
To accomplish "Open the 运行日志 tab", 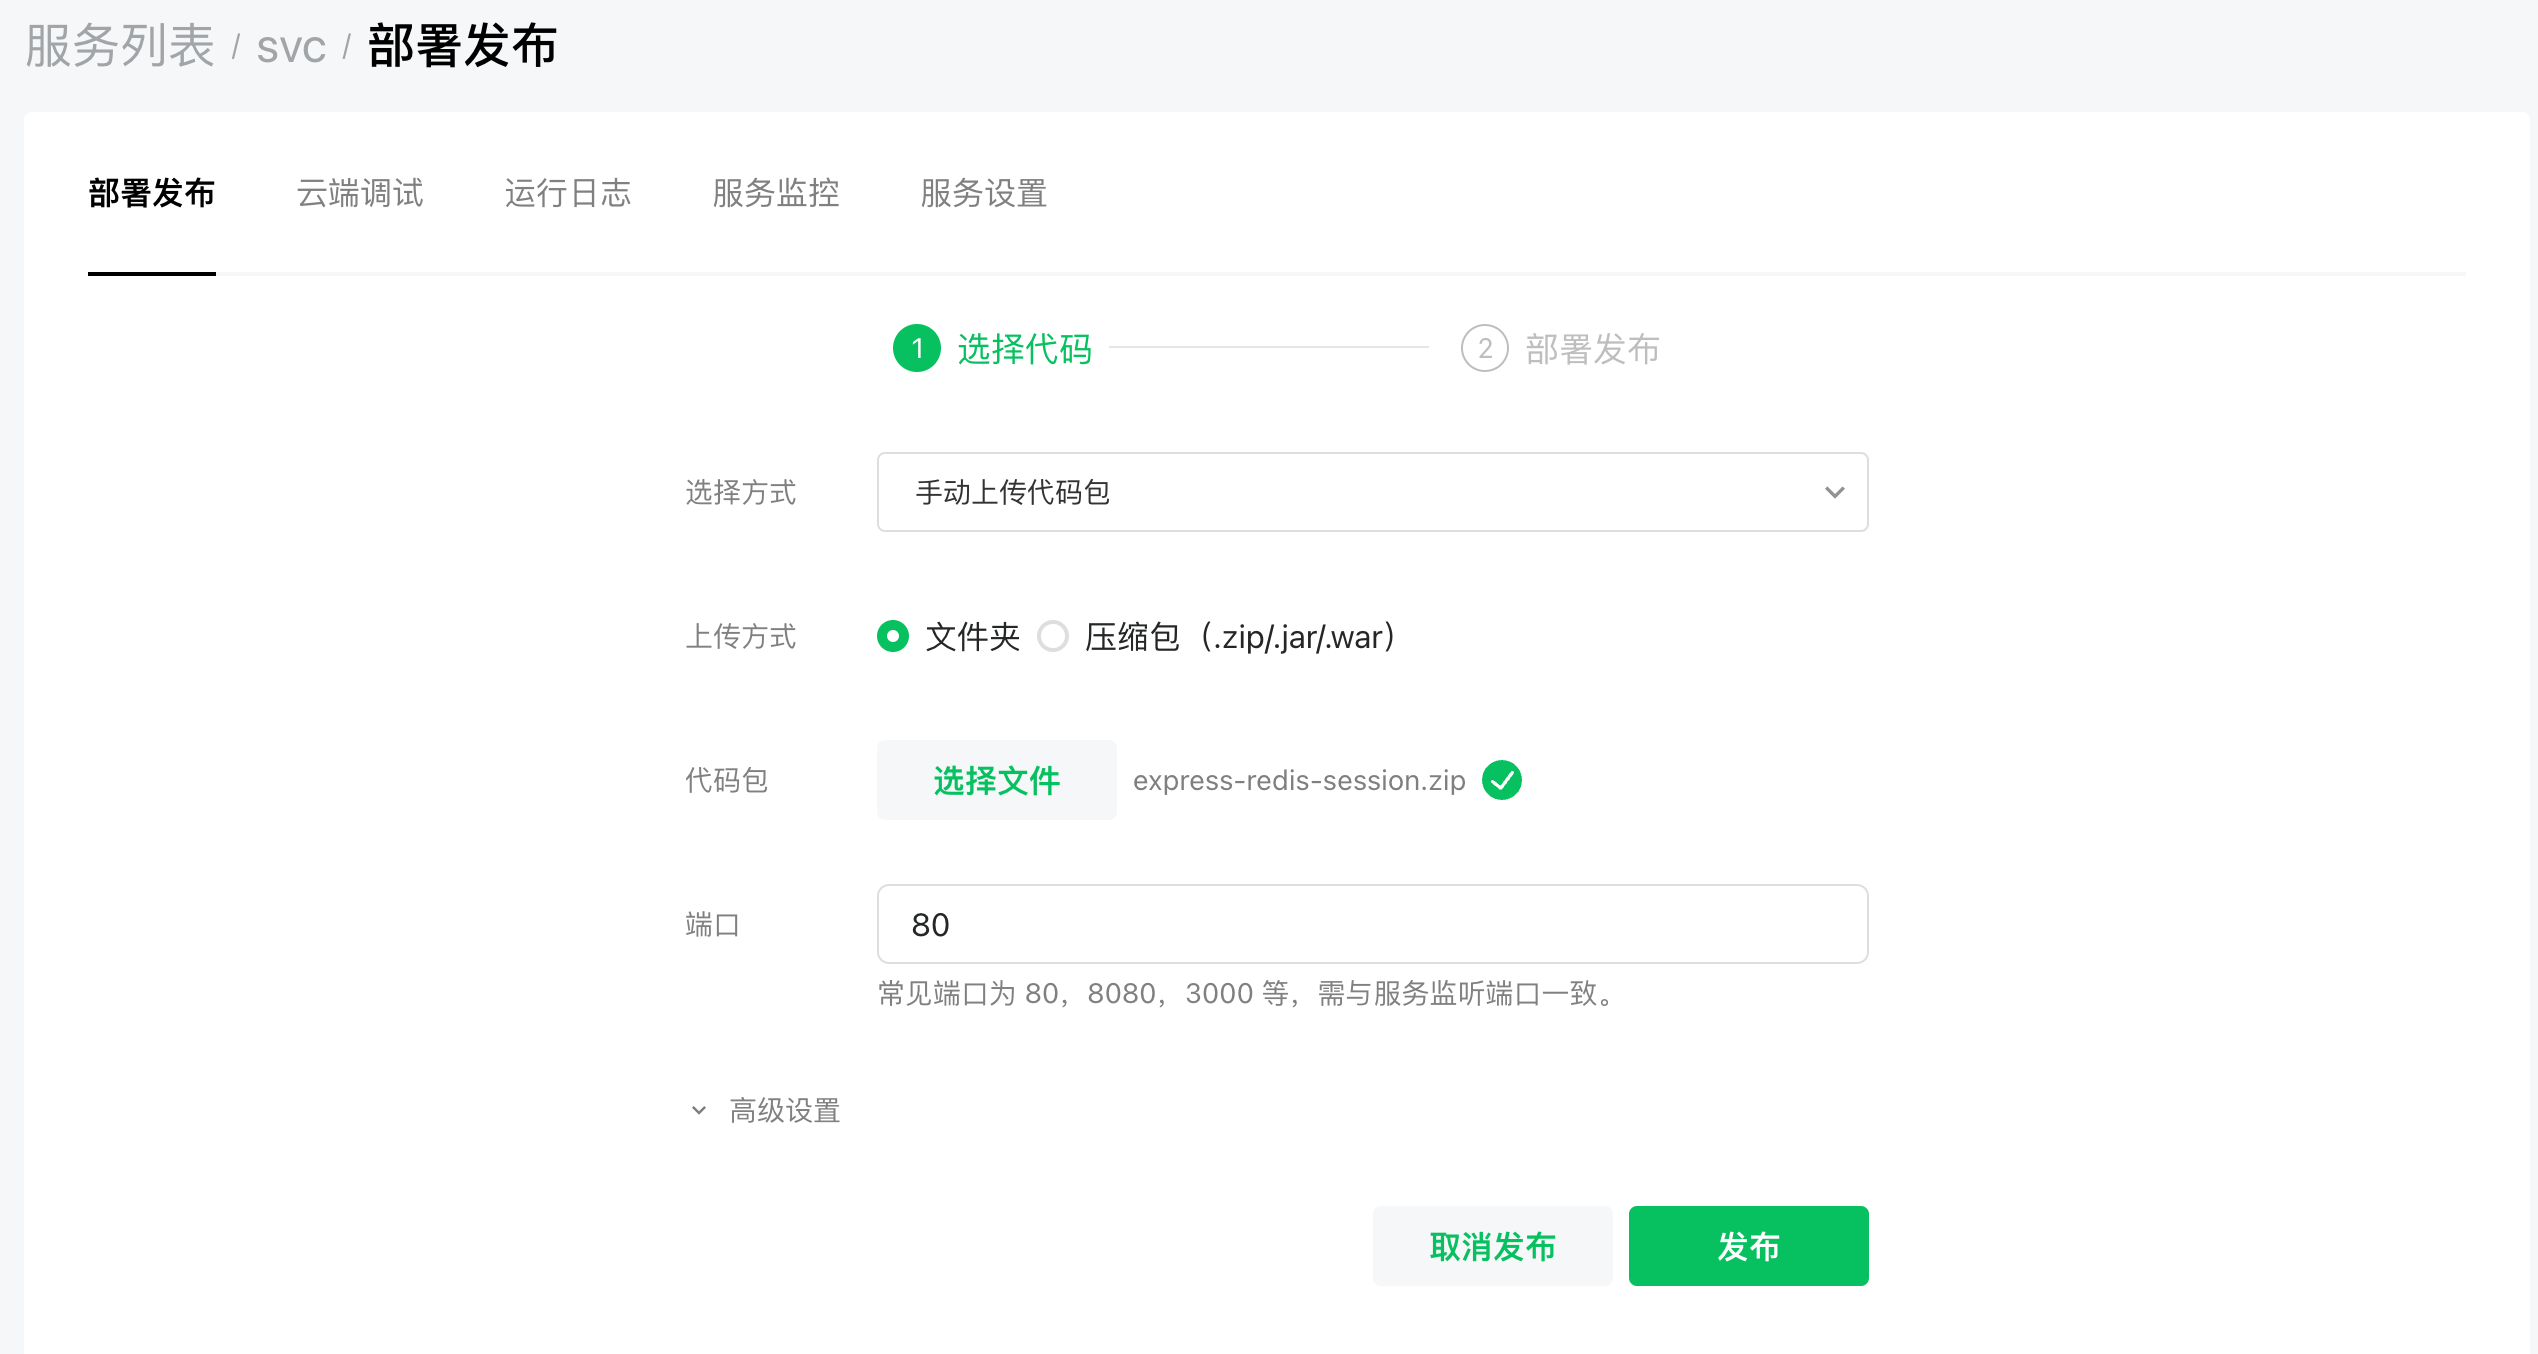I will point(568,193).
